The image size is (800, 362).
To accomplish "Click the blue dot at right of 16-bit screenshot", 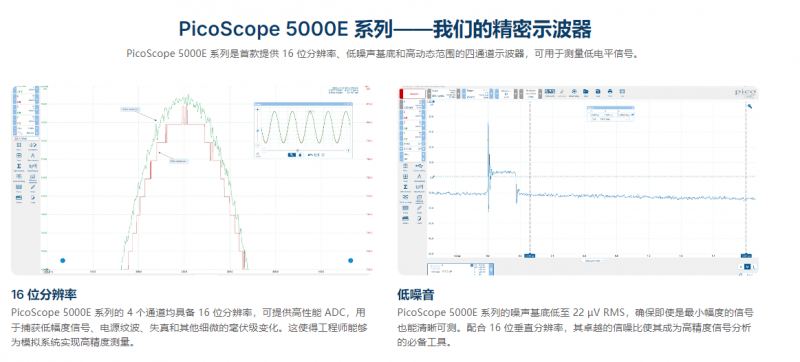I will coord(351,261).
